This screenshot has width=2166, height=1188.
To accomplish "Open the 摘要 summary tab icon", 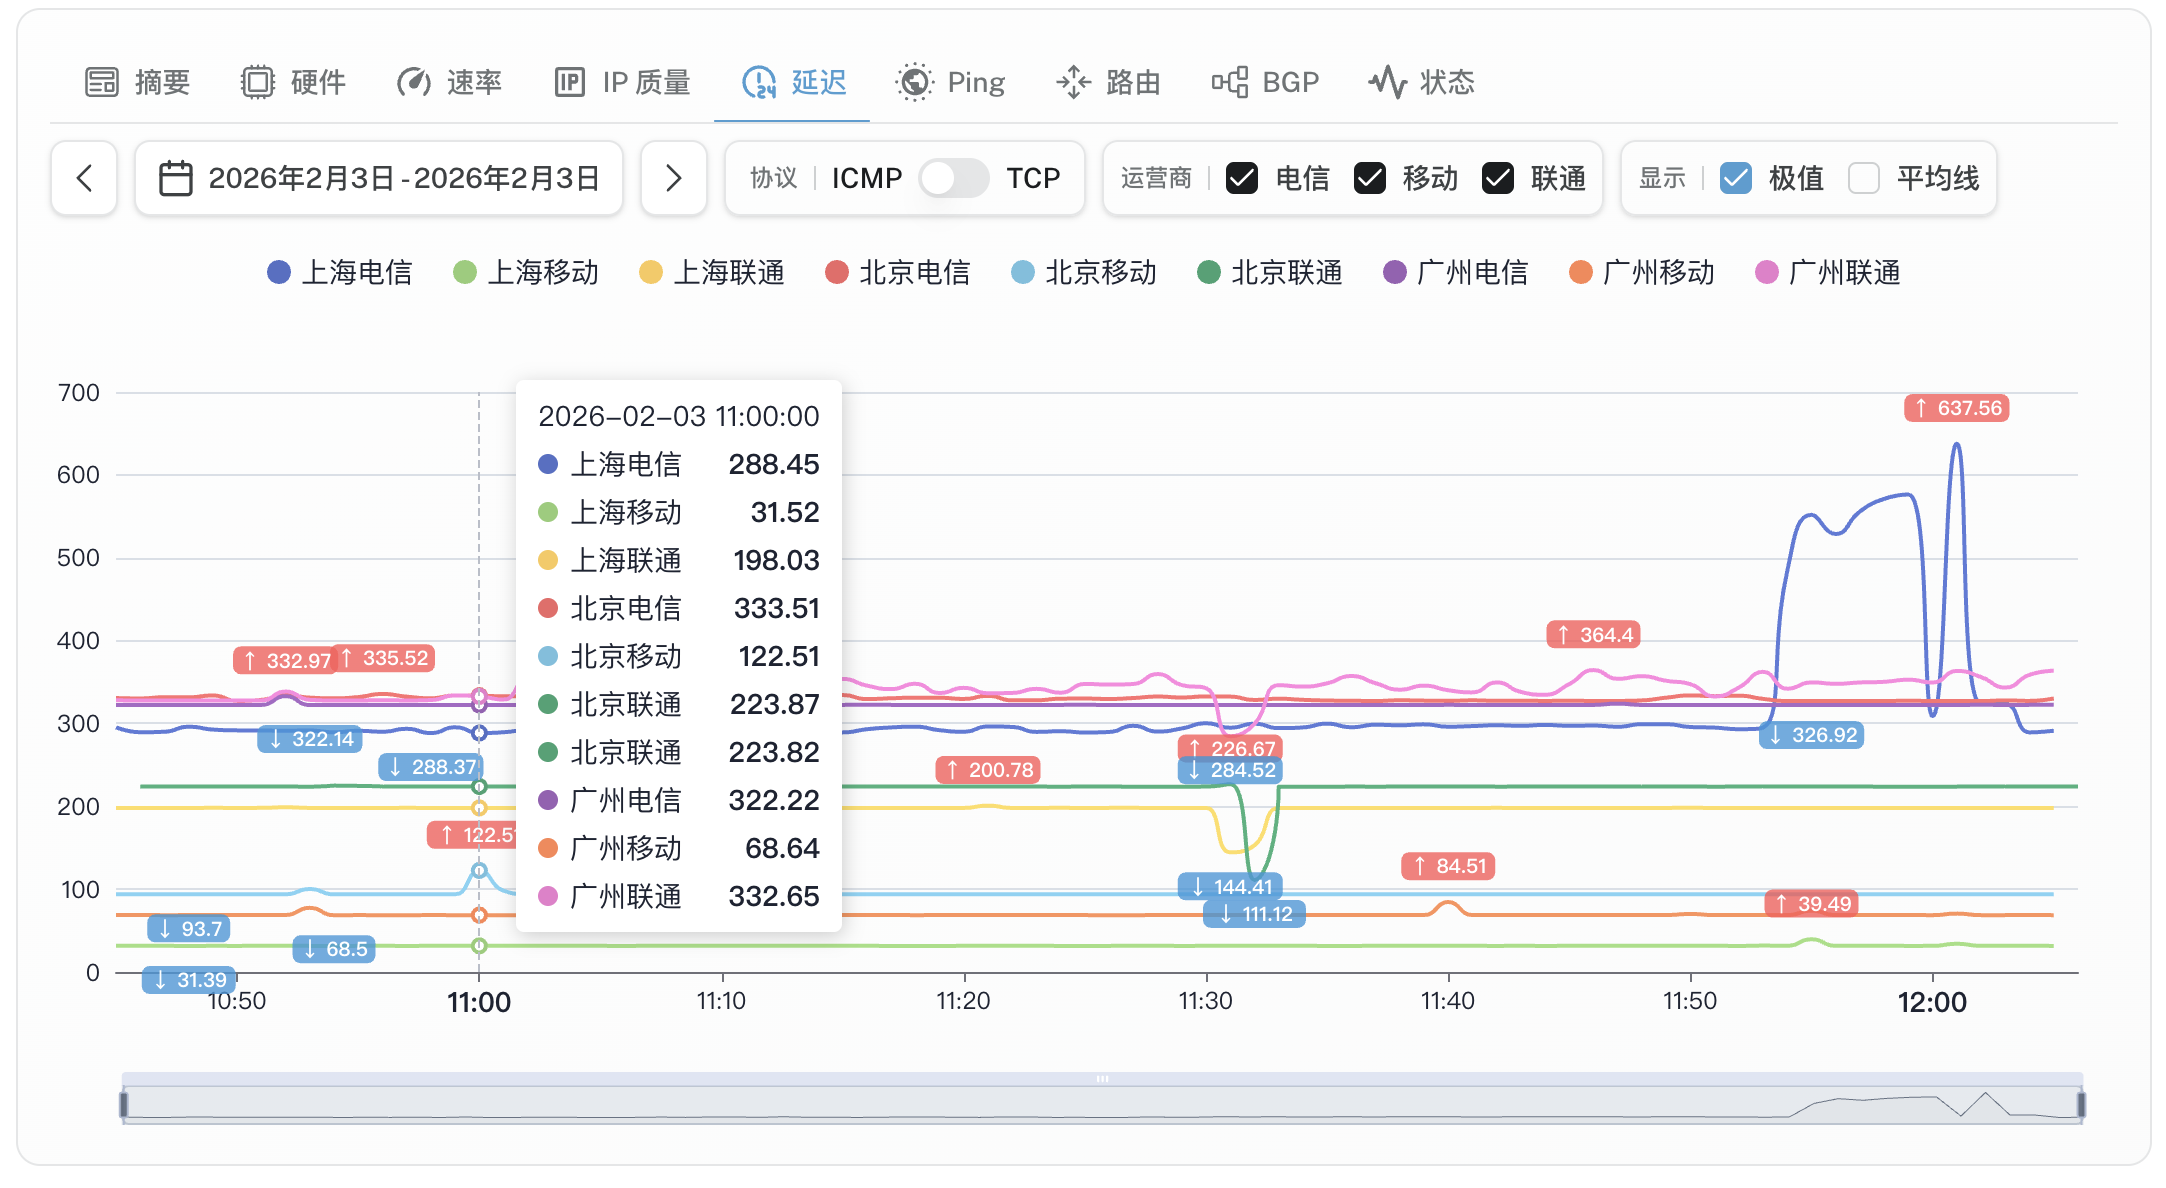I will (x=102, y=82).
